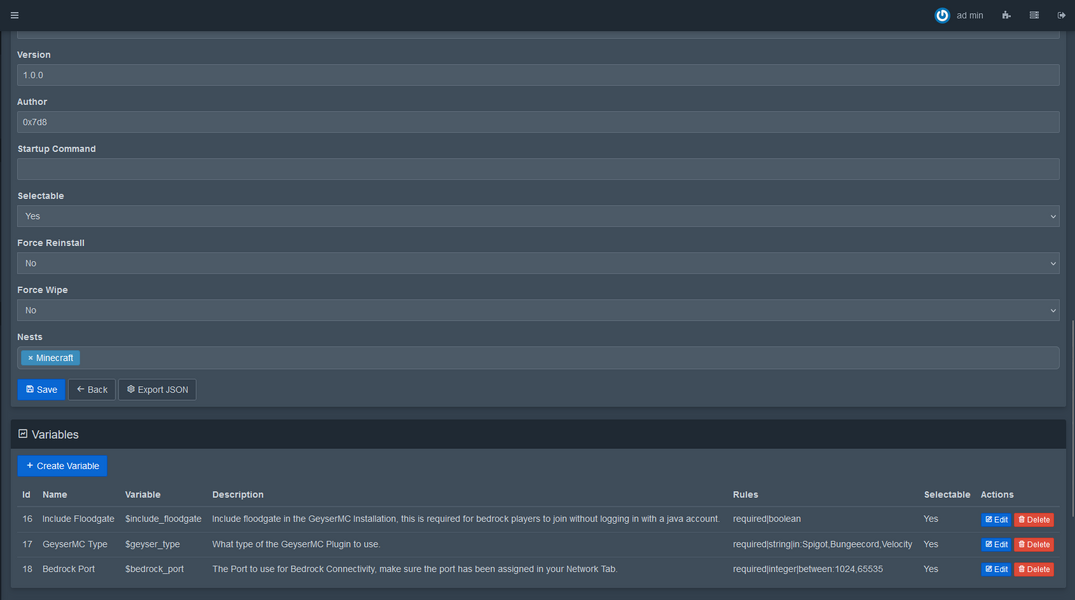Open the Force Wipe dropdown
Viewport: 1075px width, 600px height.
[x=538, y=310]
